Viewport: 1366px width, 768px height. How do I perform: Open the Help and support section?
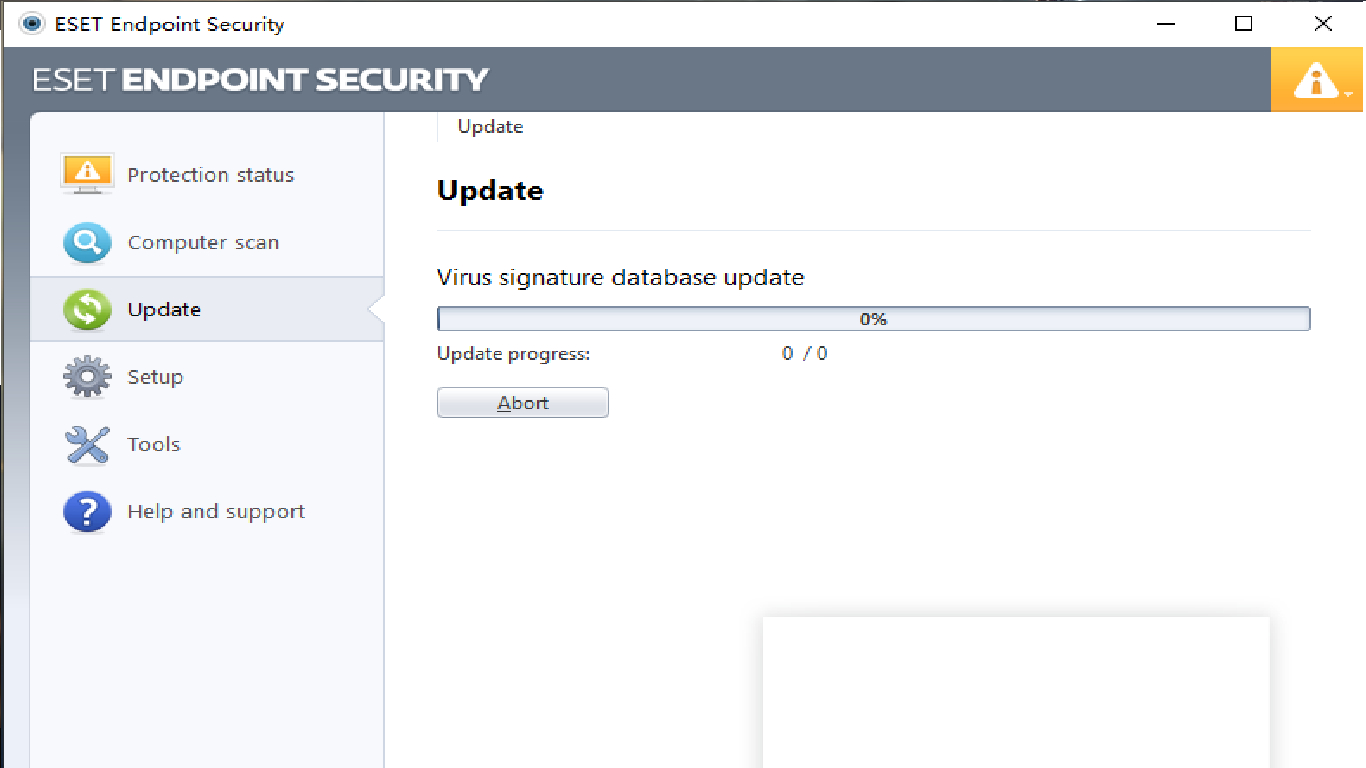pos(216,512)
